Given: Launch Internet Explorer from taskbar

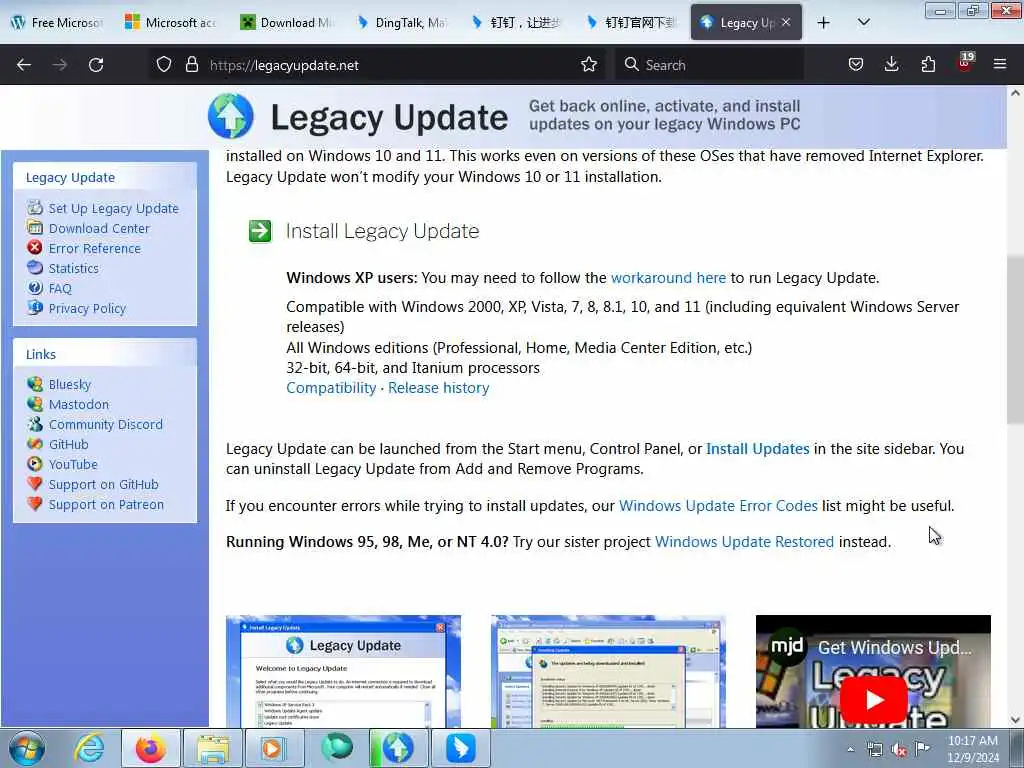Looking at the screenshot, I should [x=89, y=748].
